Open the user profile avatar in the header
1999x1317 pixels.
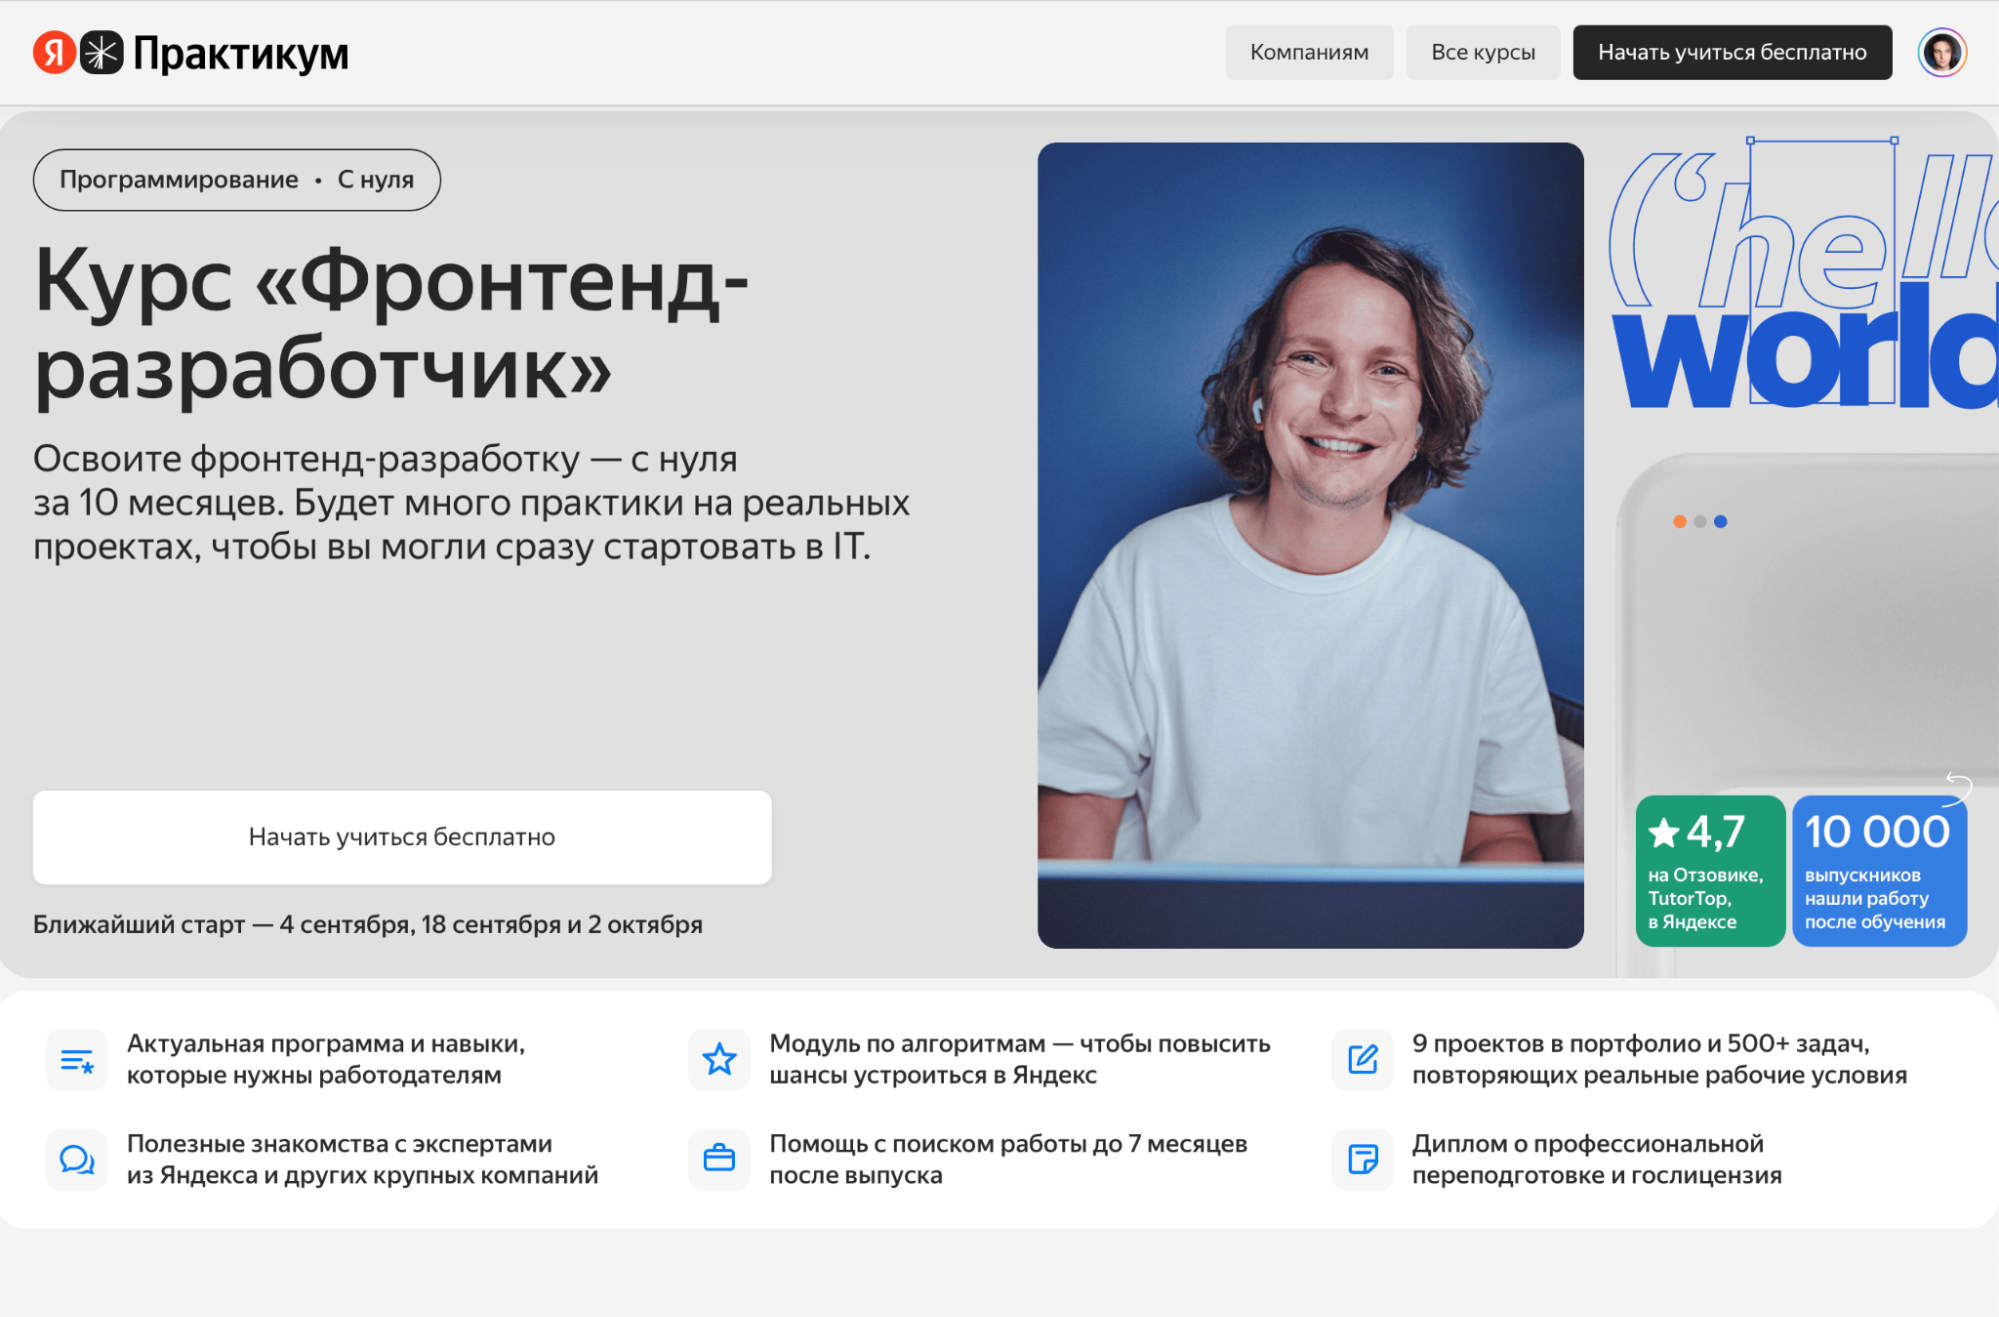[1941, 52]
